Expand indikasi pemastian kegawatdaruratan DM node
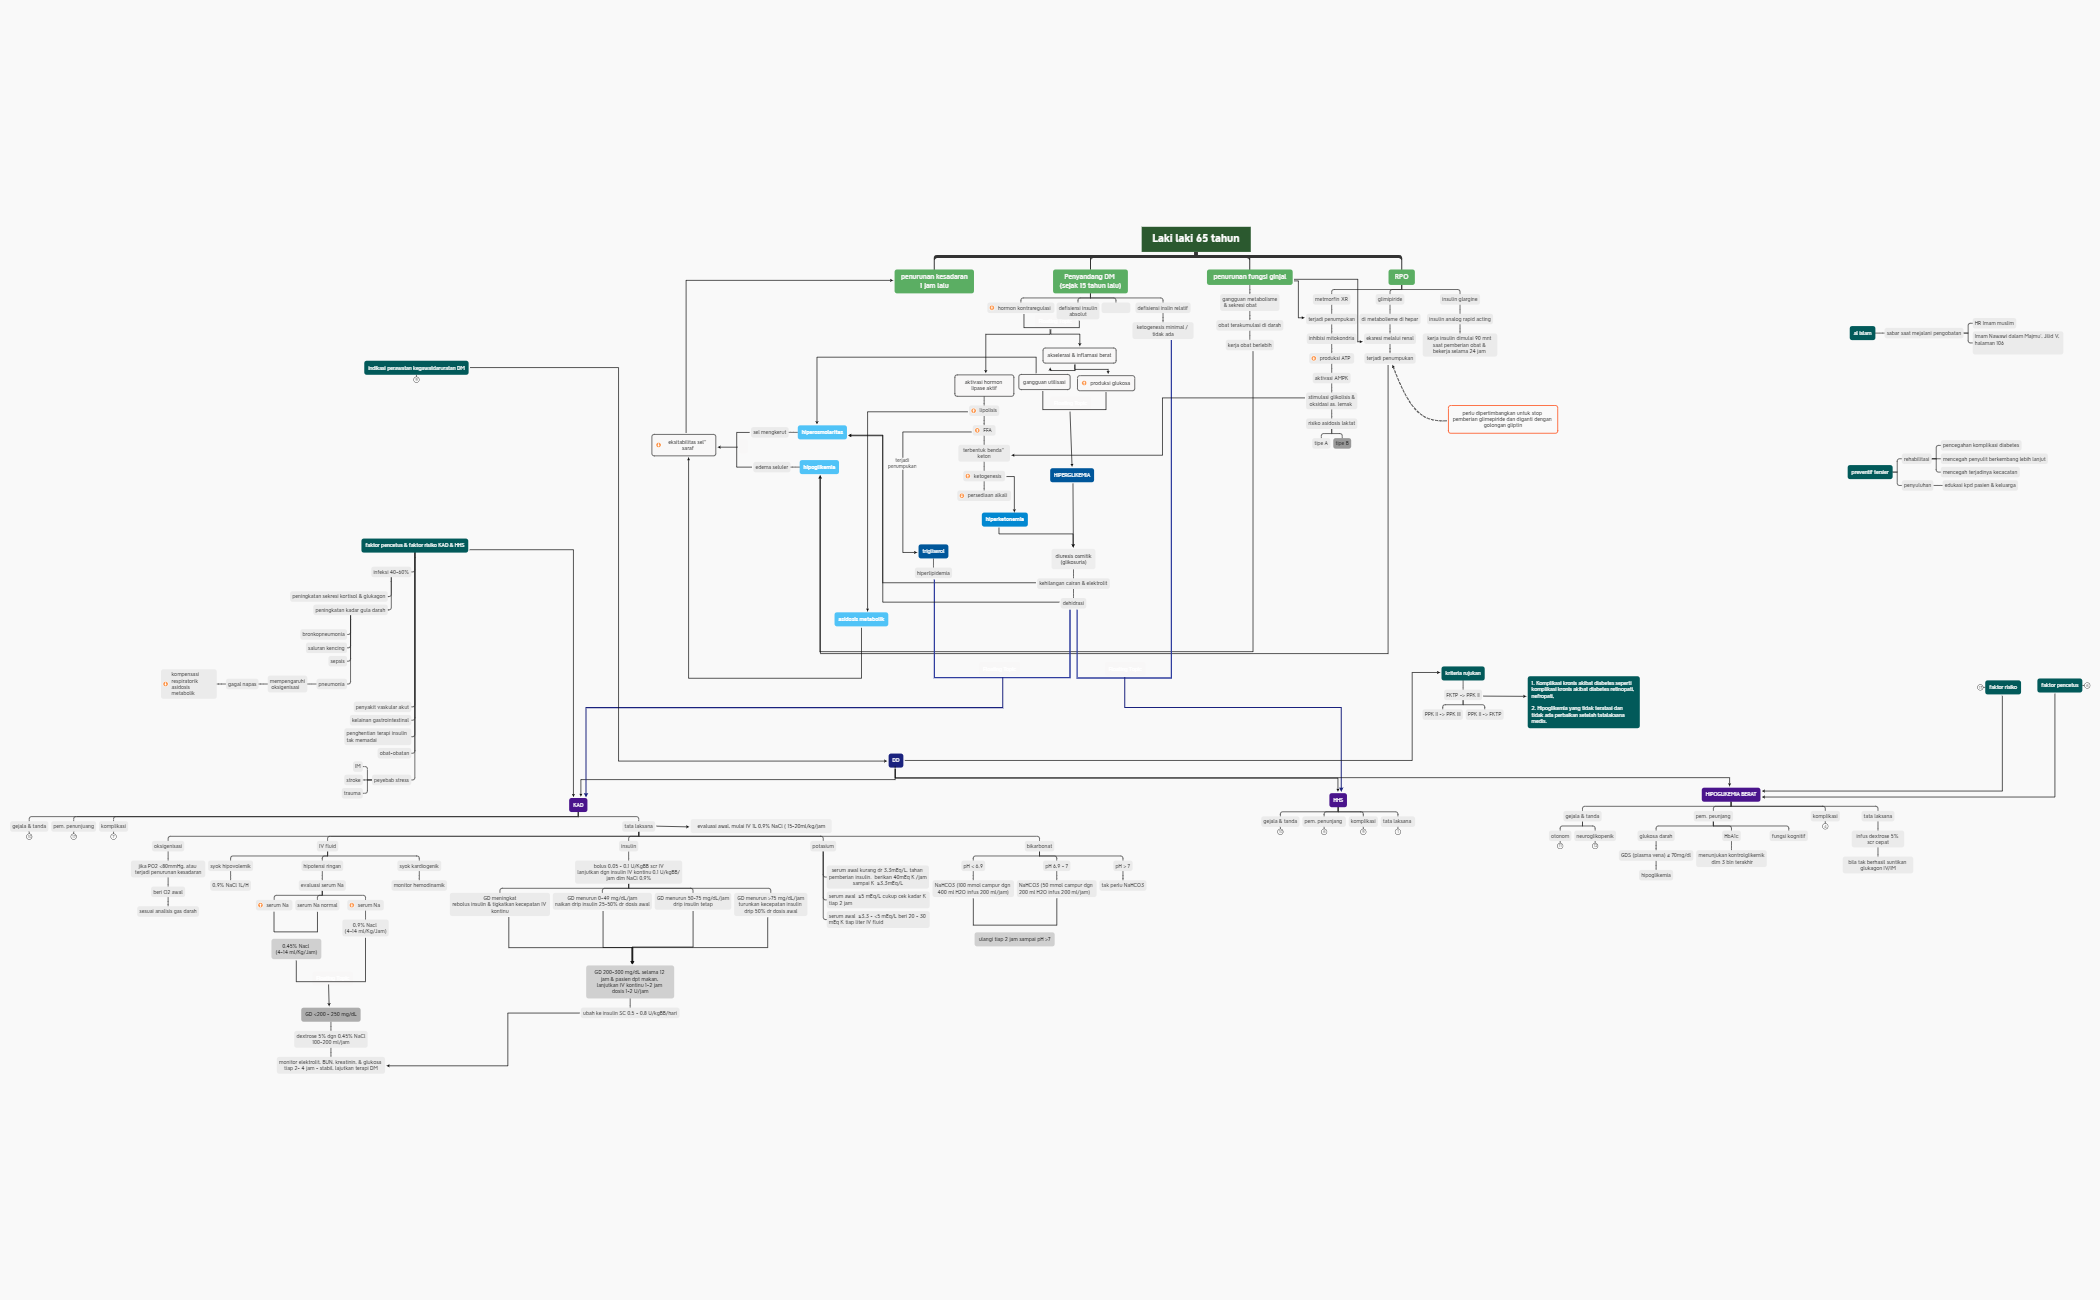The height and width of the screenshot is (1300, 2100). click(416, 379)
